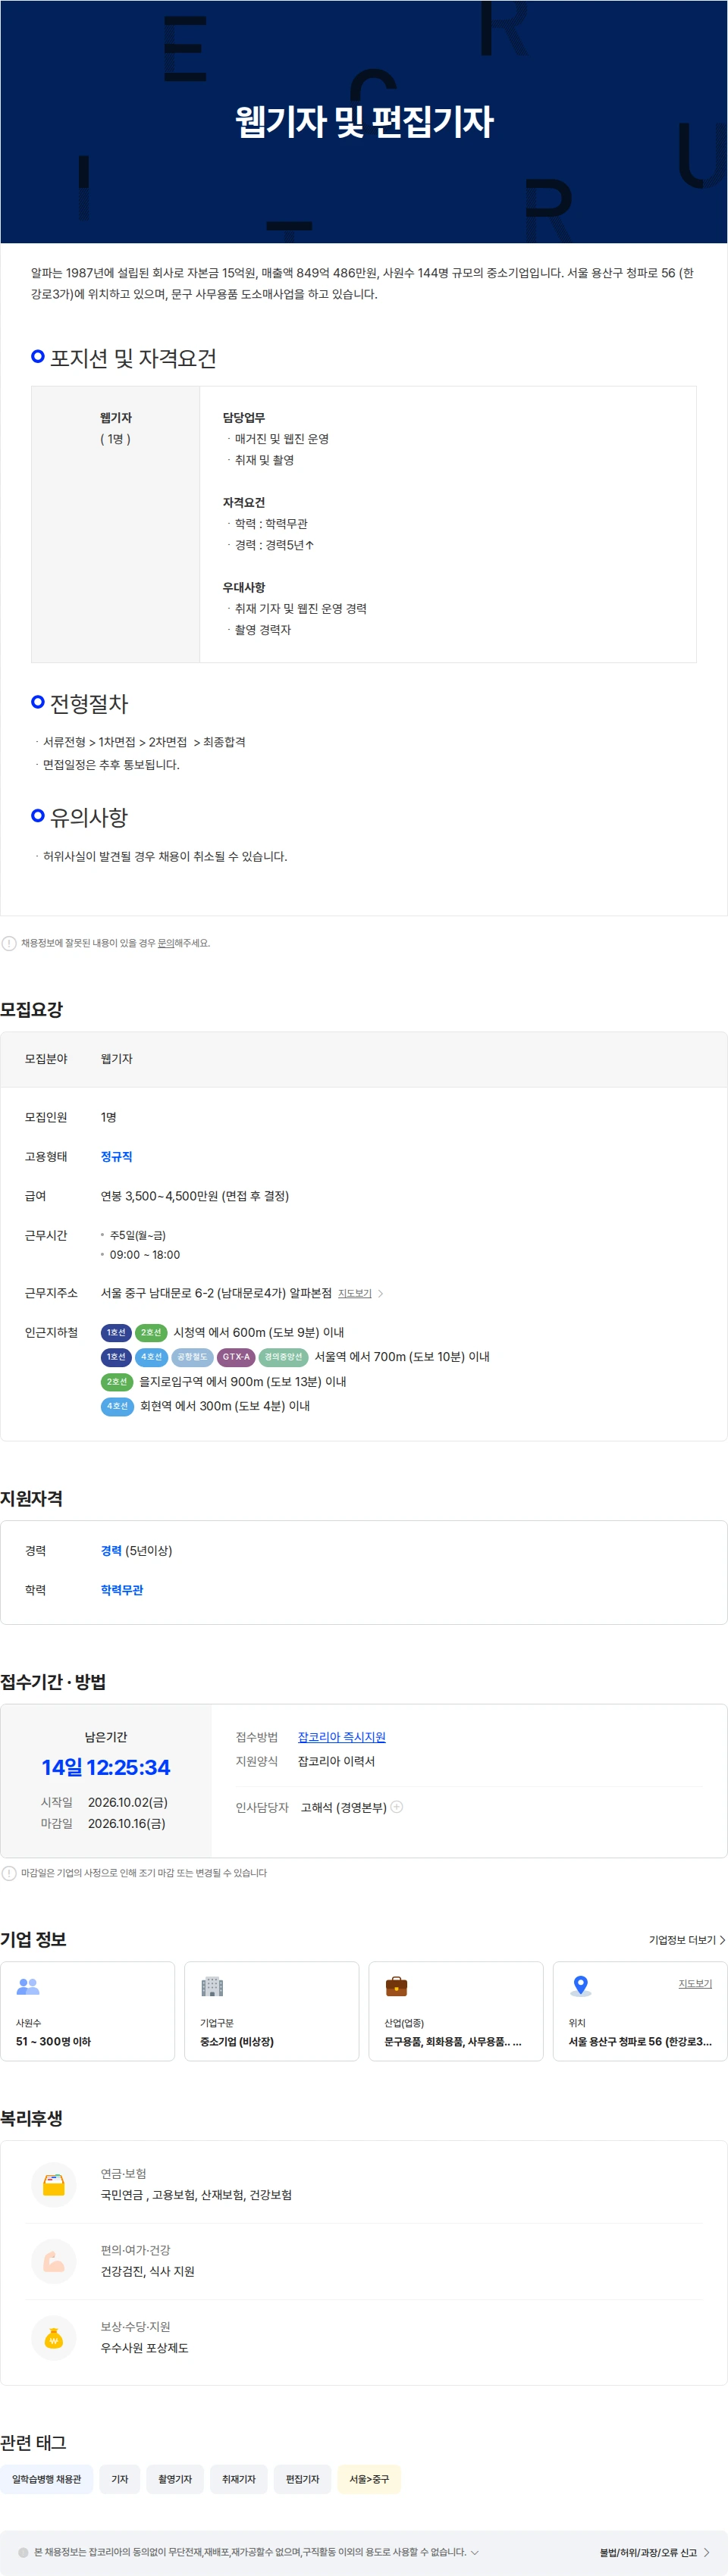Image resolution: width=728 pixels, height=2576 pixels.
Task: Expand 인사담당자 고해석 plus icon
Action: (x=397, y=1806)
